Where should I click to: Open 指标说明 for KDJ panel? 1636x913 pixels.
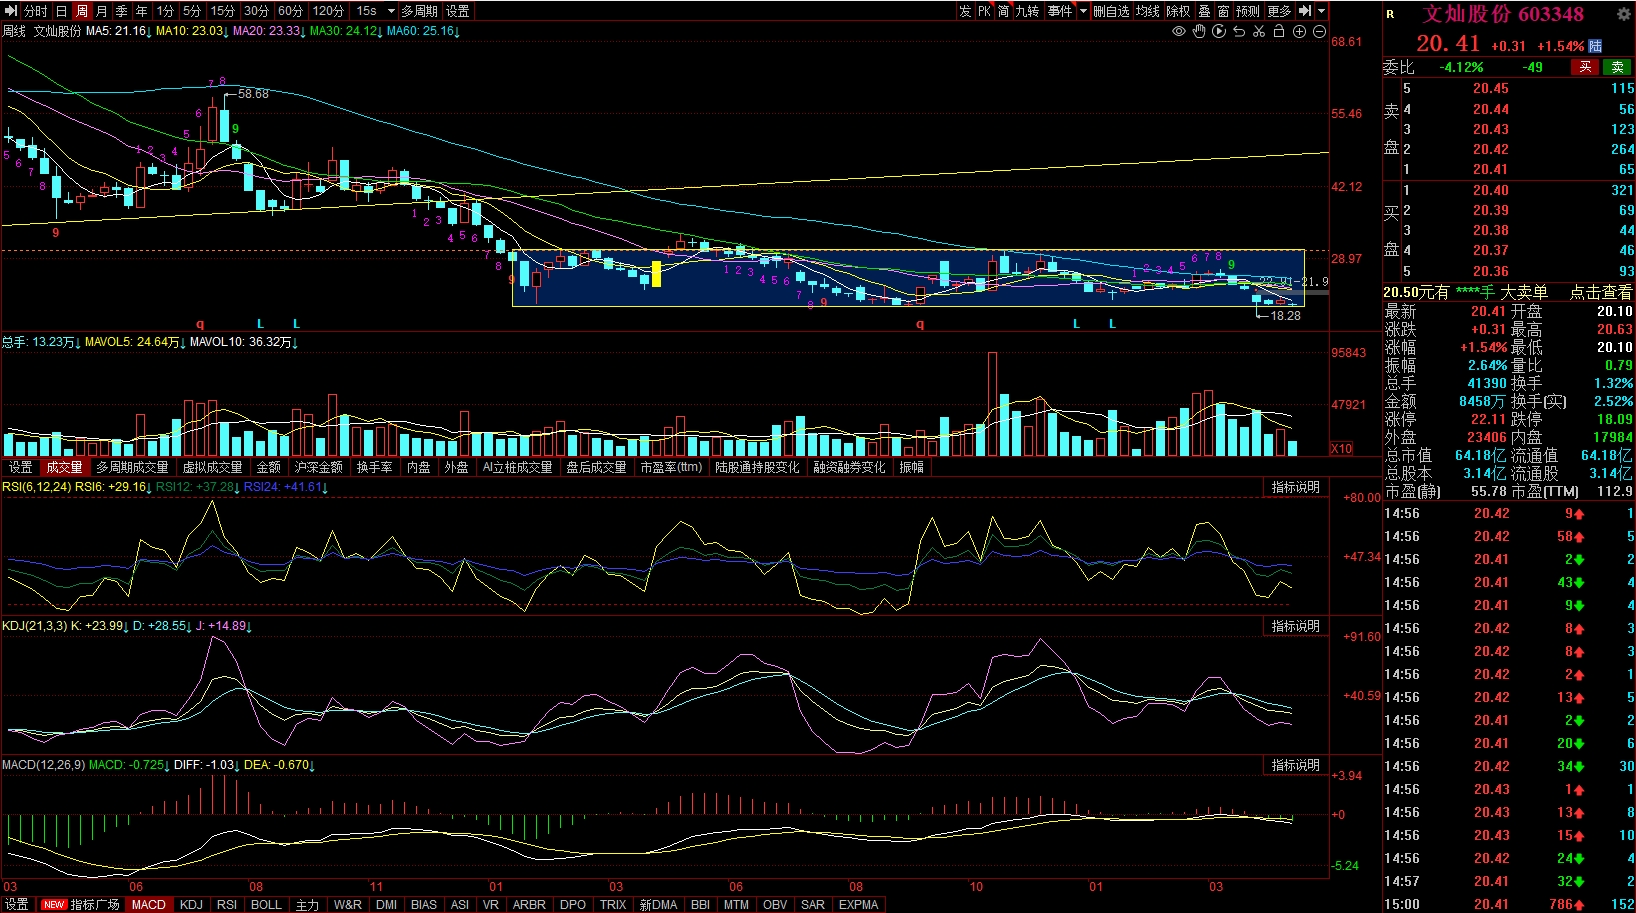1296,626
